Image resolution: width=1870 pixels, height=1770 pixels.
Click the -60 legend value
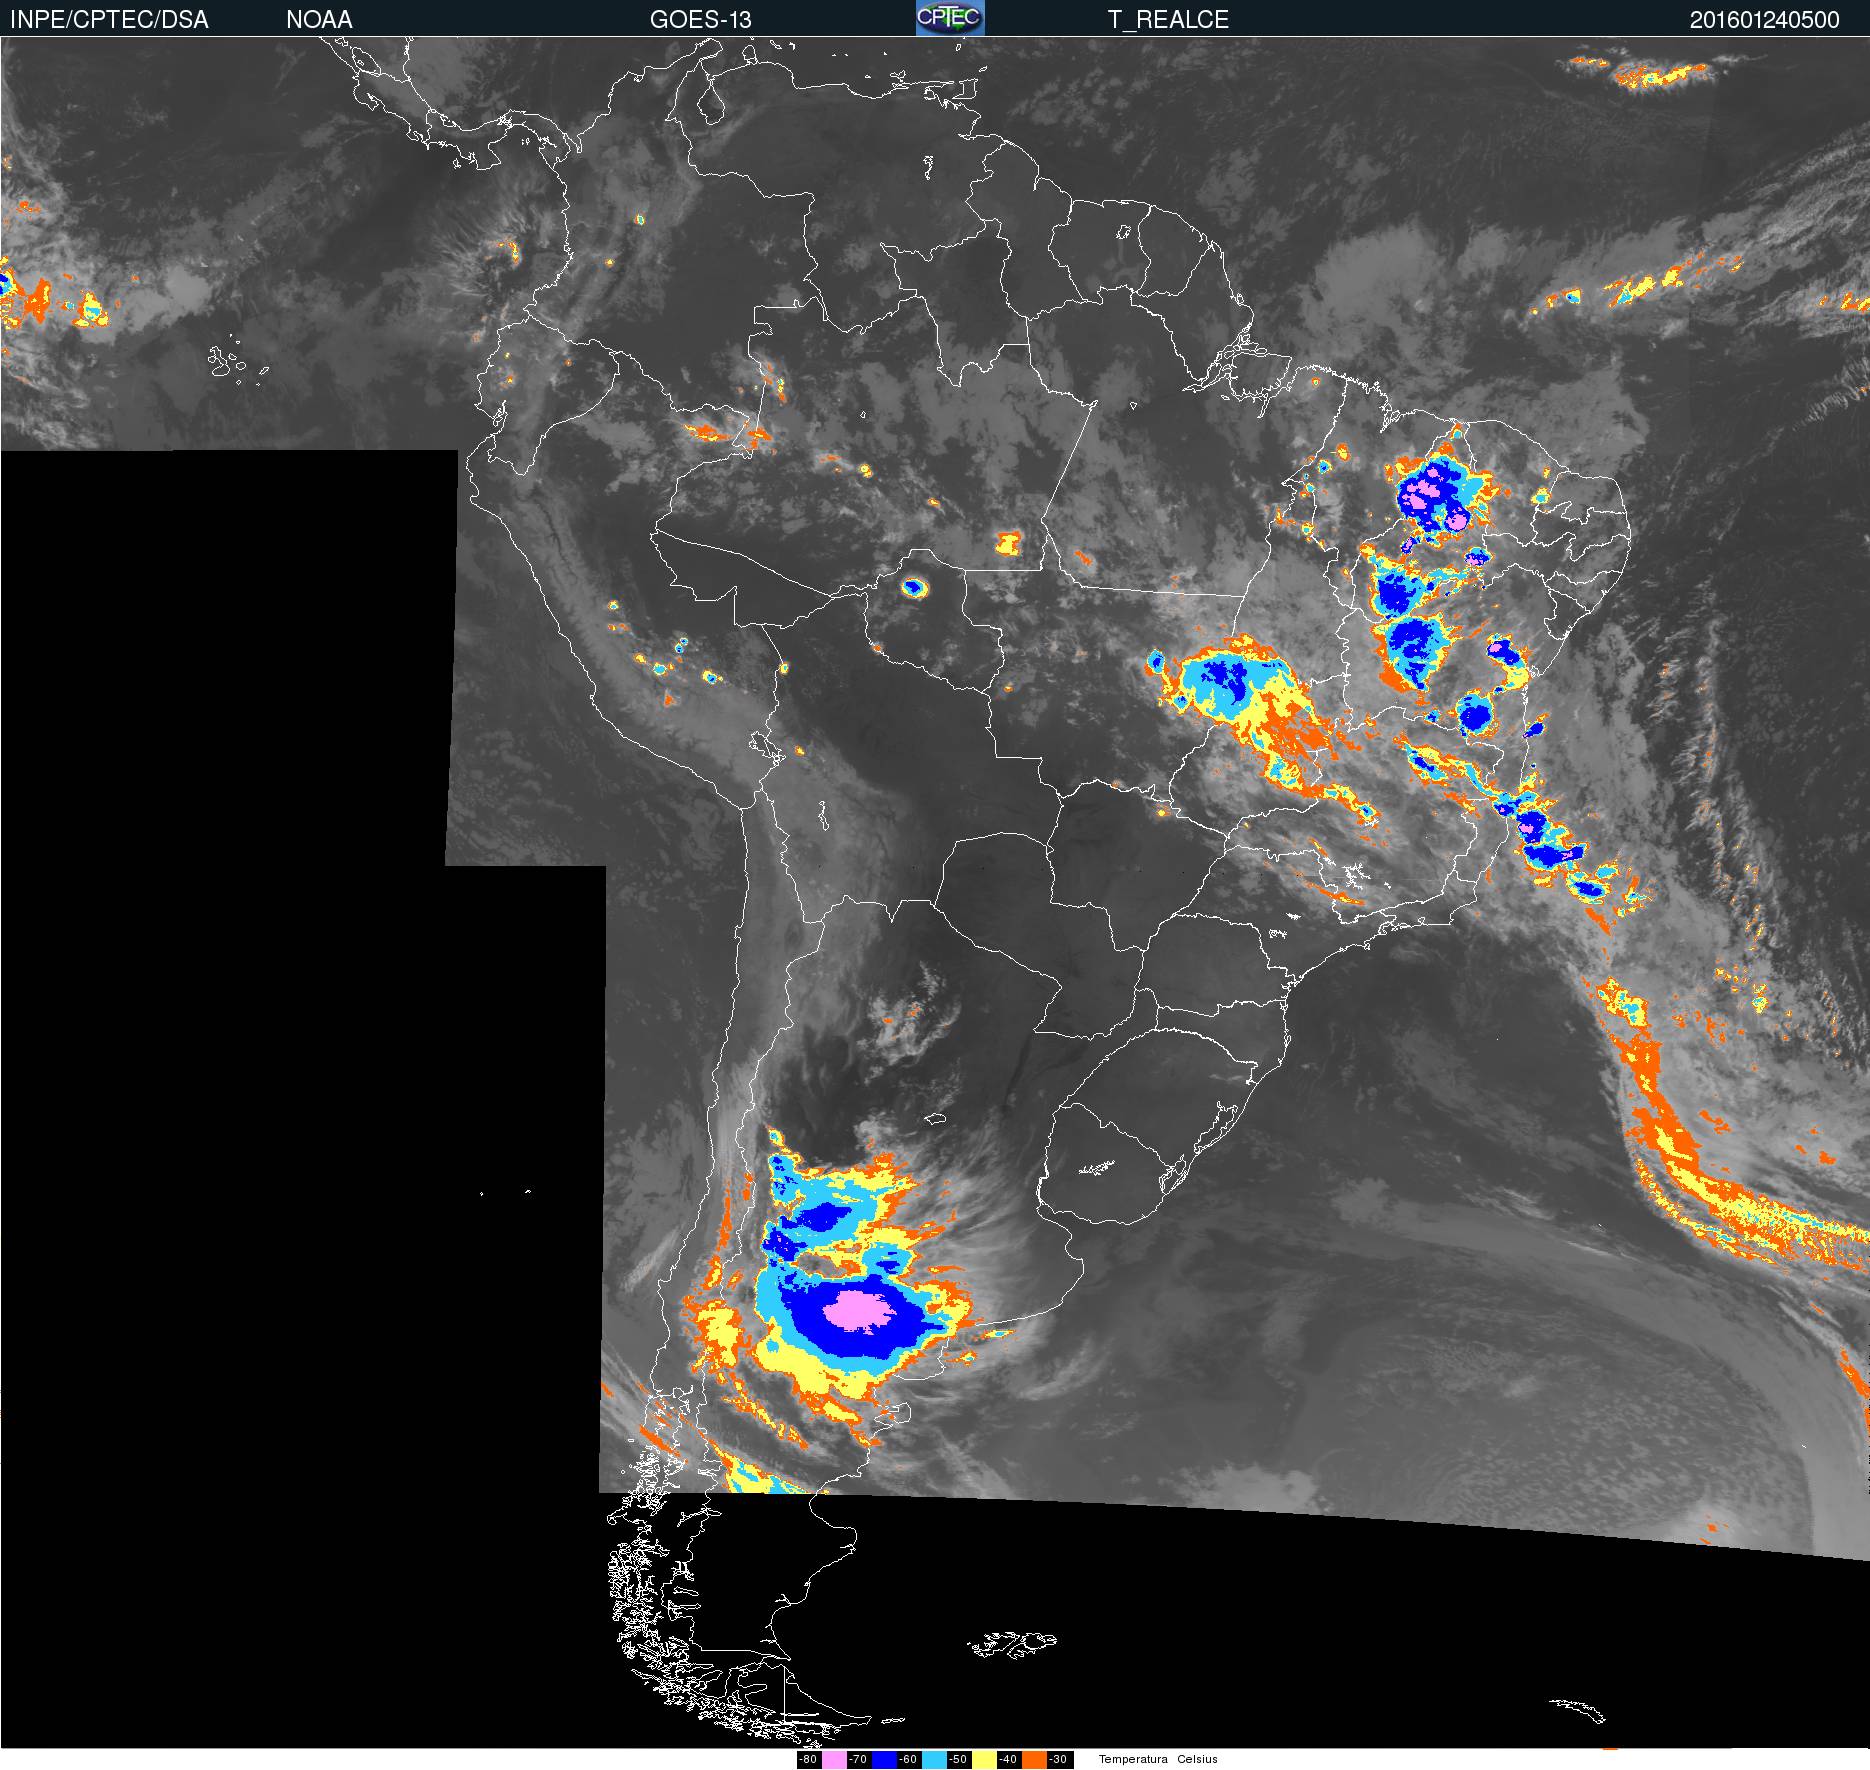pos(908,1760)
